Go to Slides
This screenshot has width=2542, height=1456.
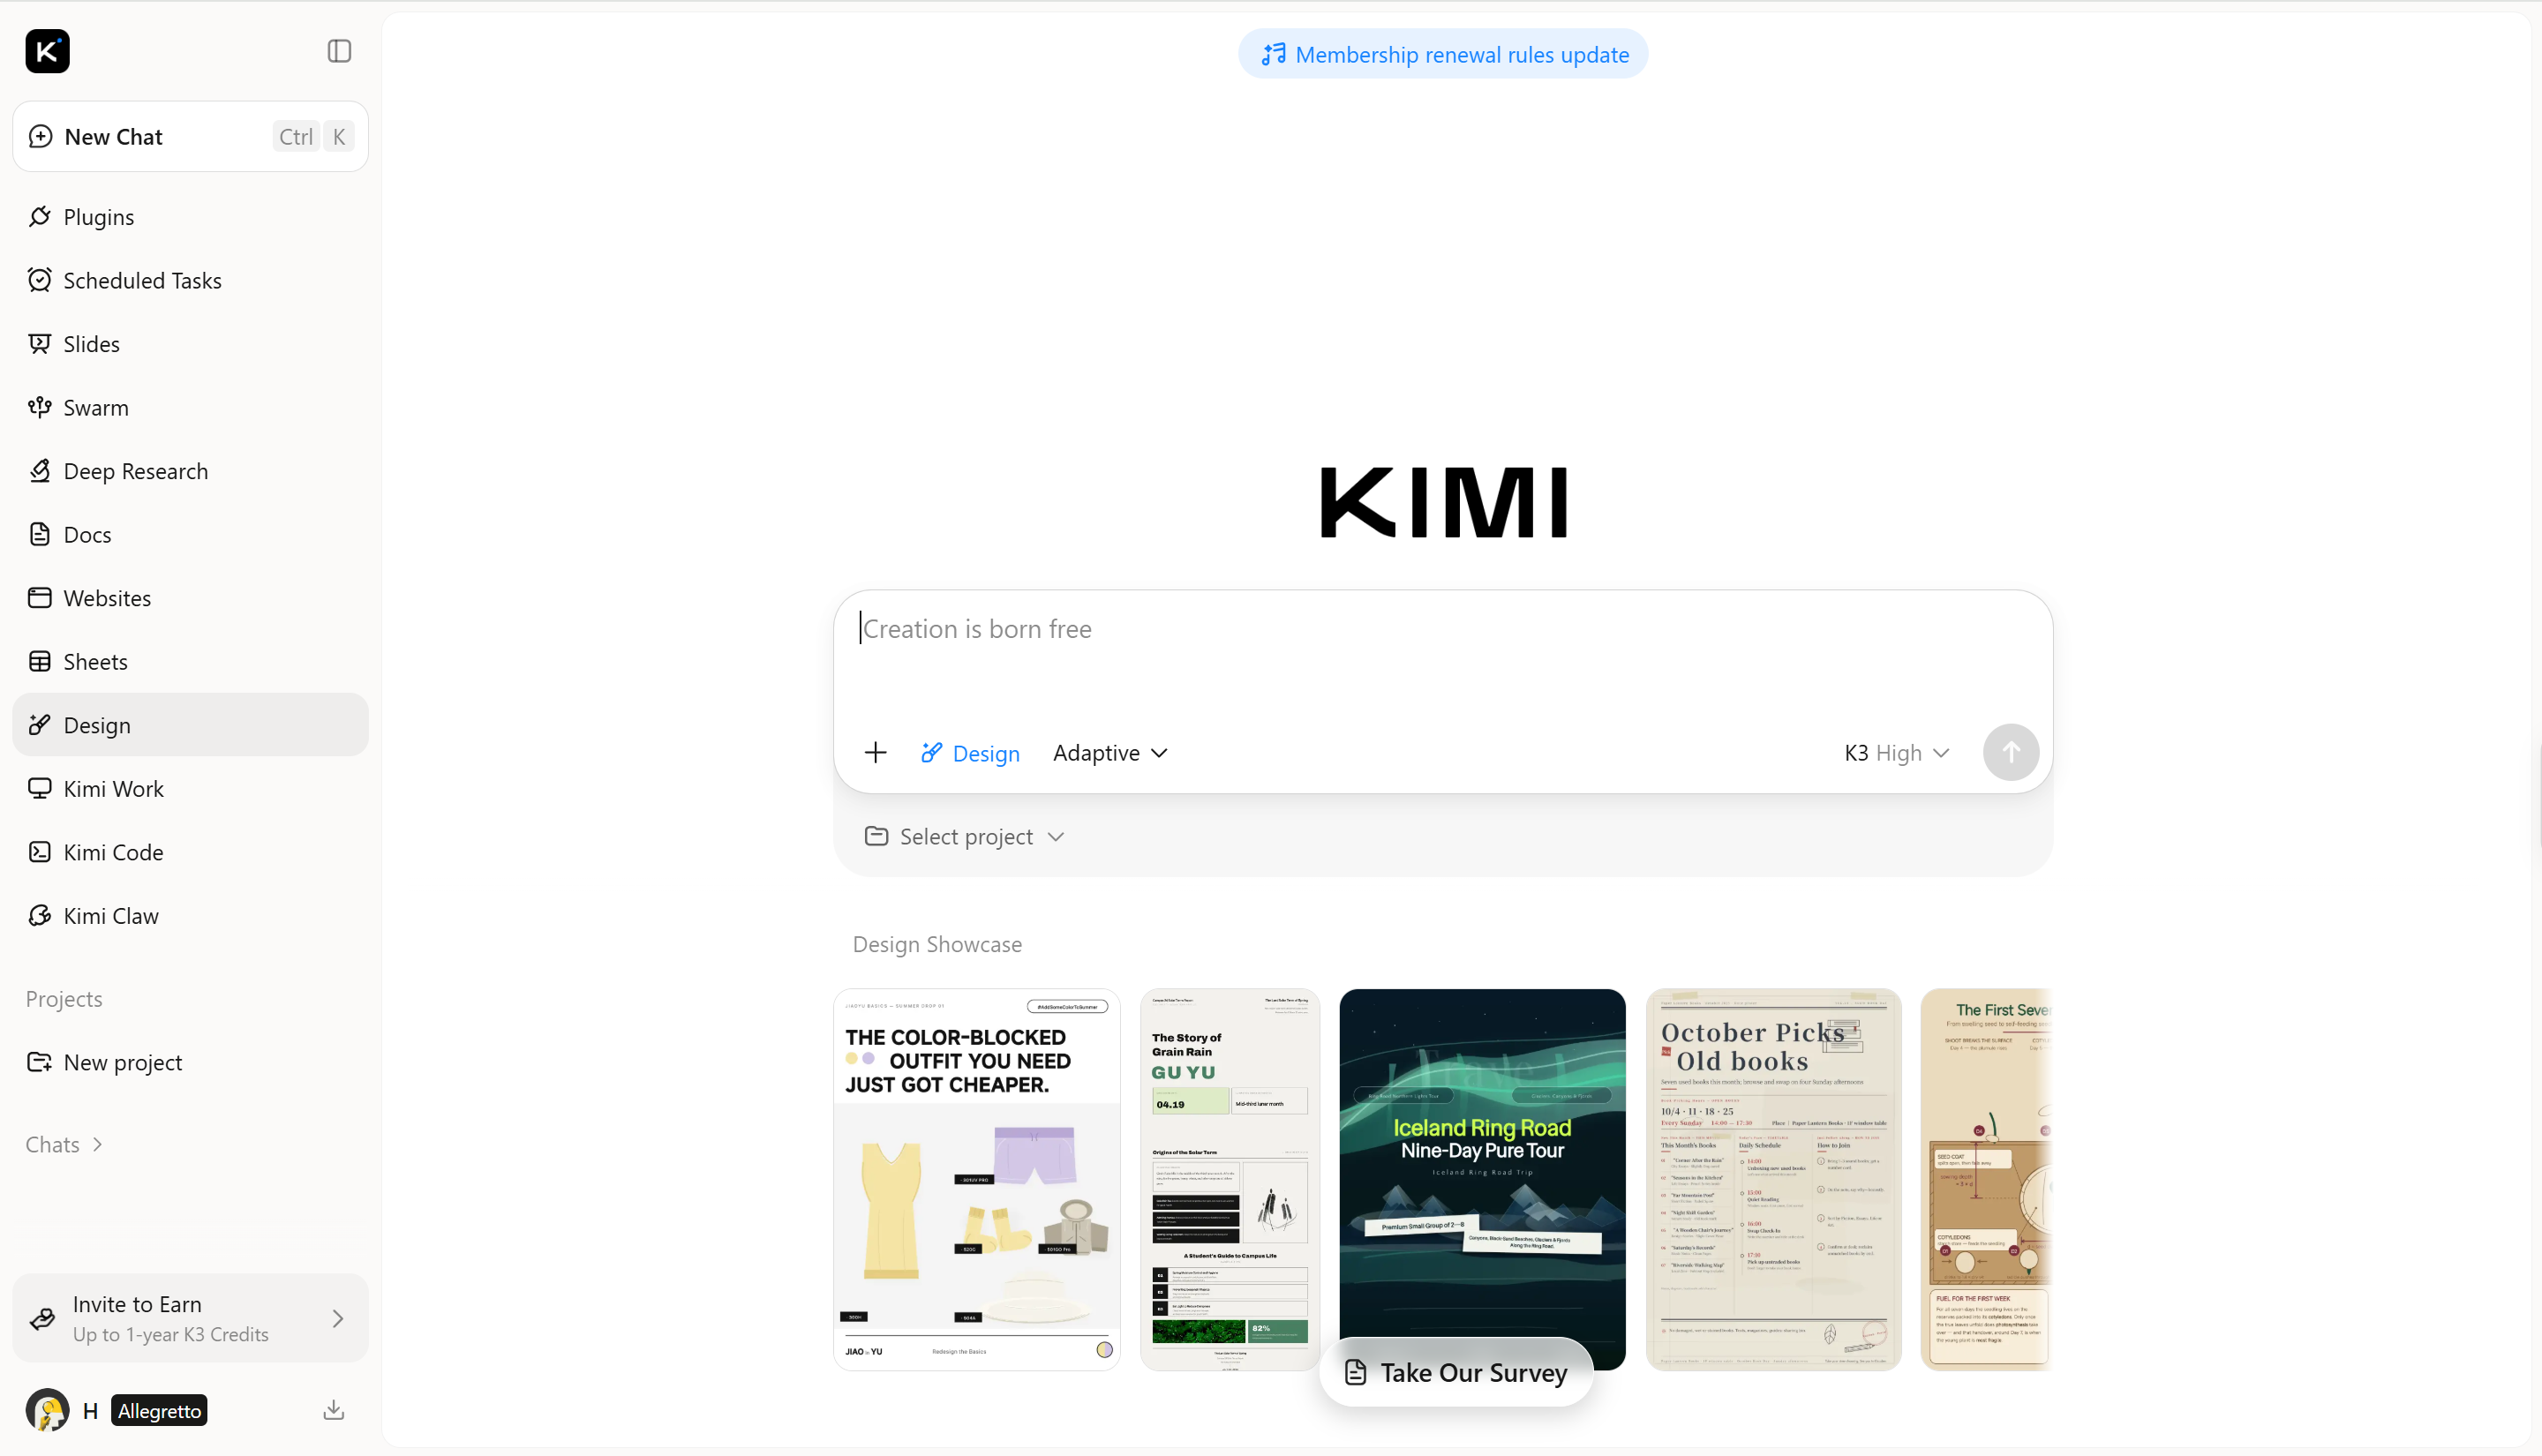[190, 344]
